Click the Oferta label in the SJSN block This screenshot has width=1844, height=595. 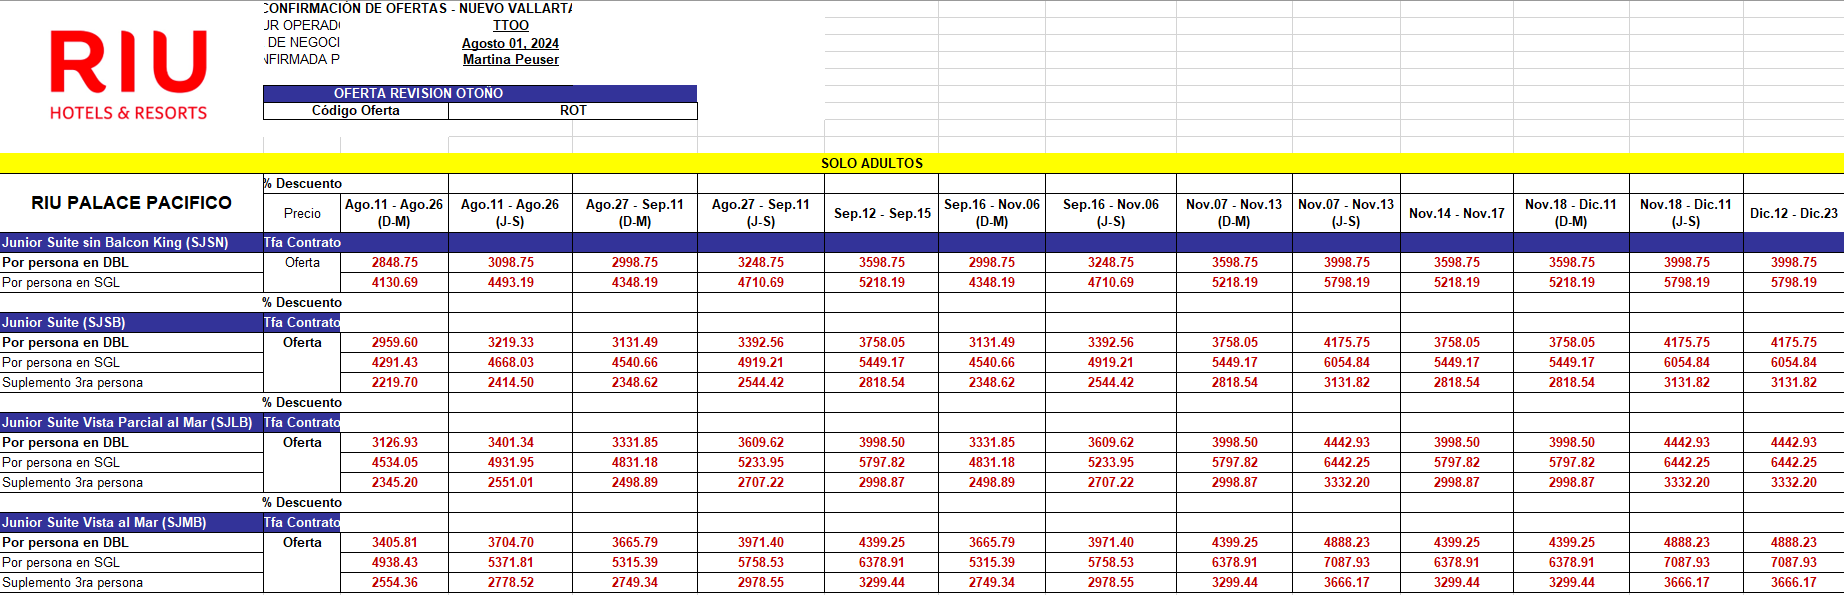302,263
